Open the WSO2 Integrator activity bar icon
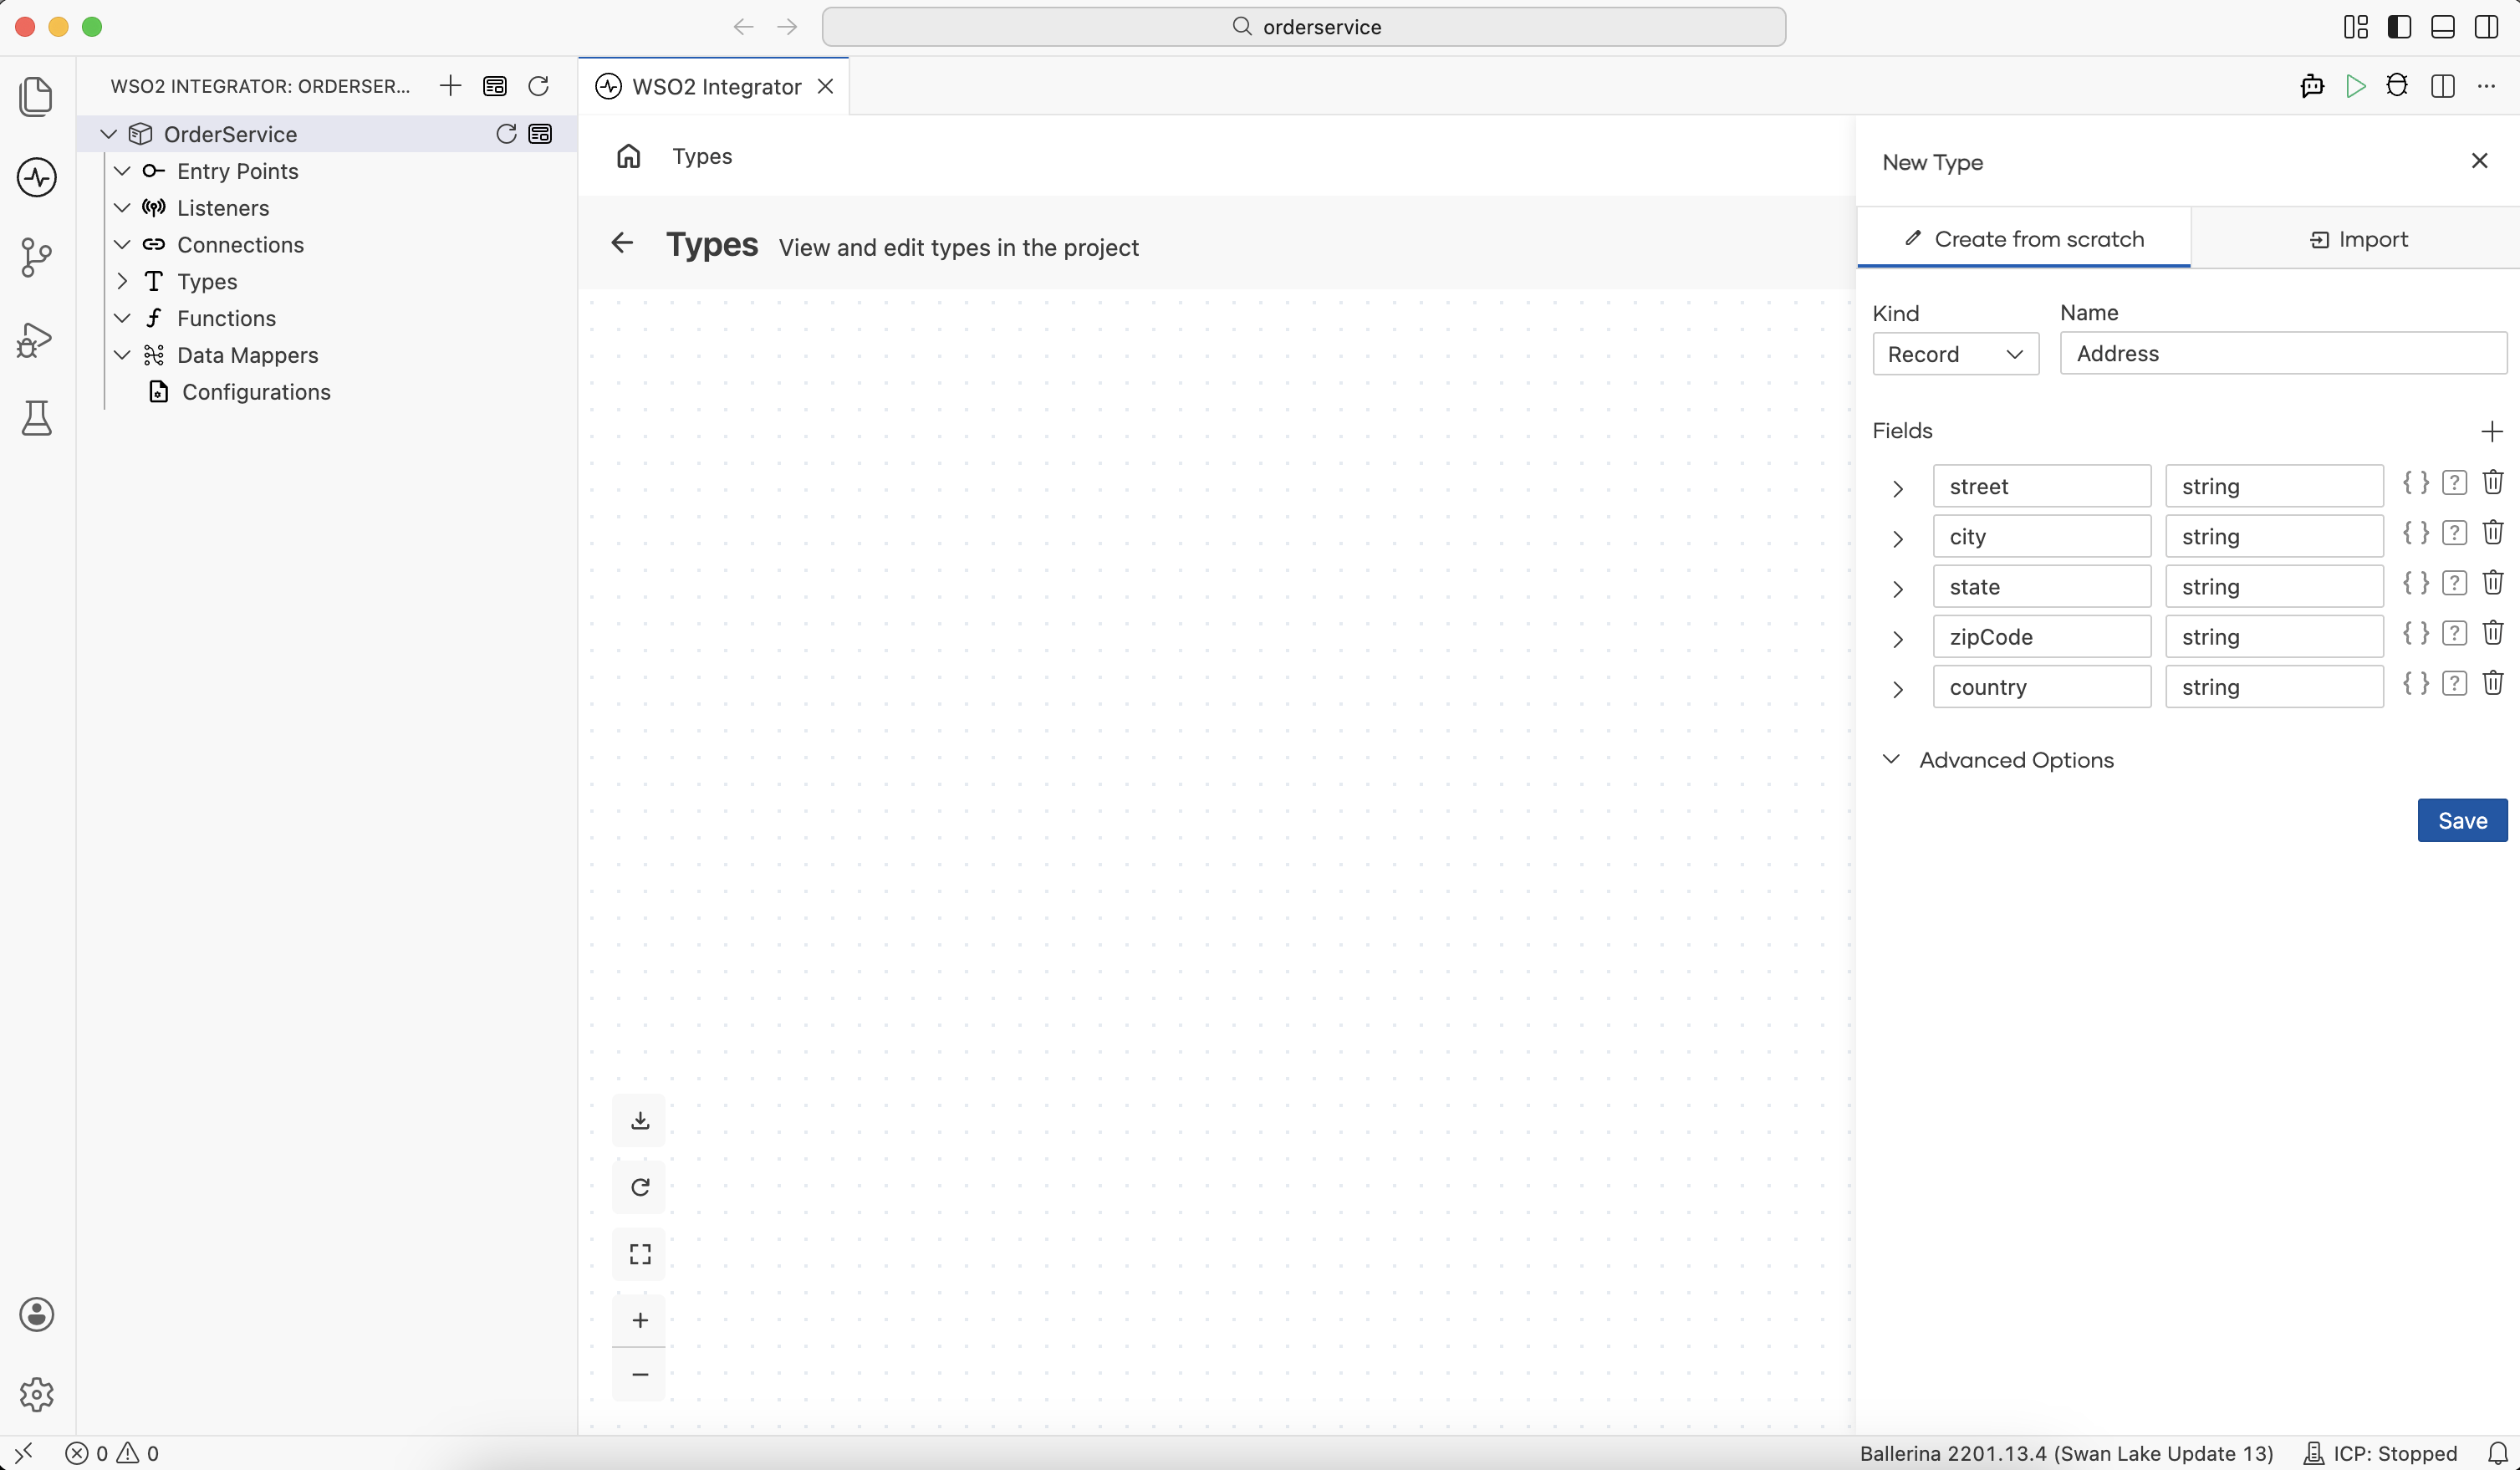This screenshot has width=2520, height=1470. [x=37, y=177]
